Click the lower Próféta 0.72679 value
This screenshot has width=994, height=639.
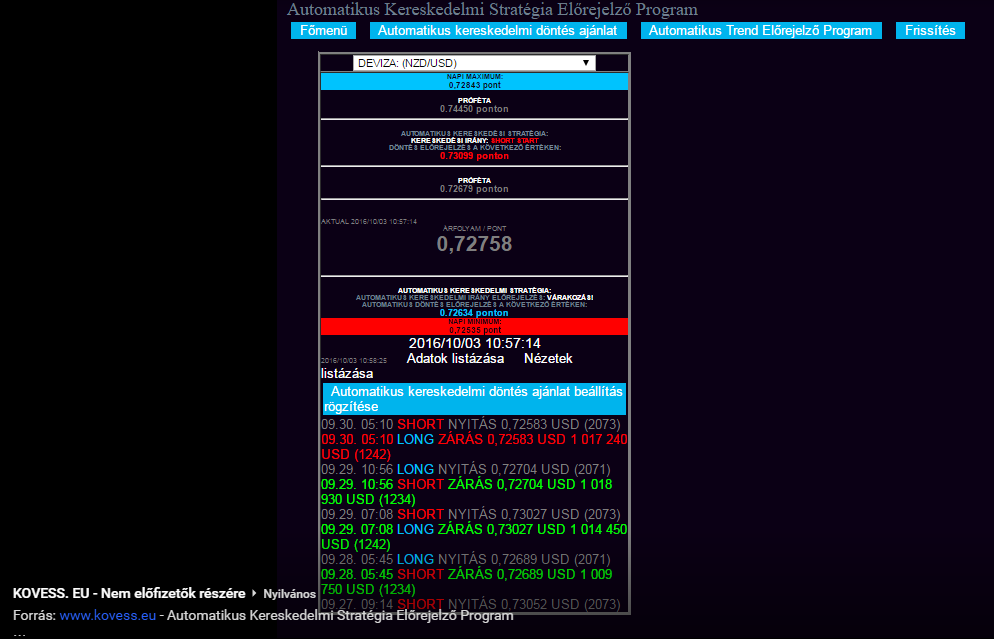click(474, 188)
